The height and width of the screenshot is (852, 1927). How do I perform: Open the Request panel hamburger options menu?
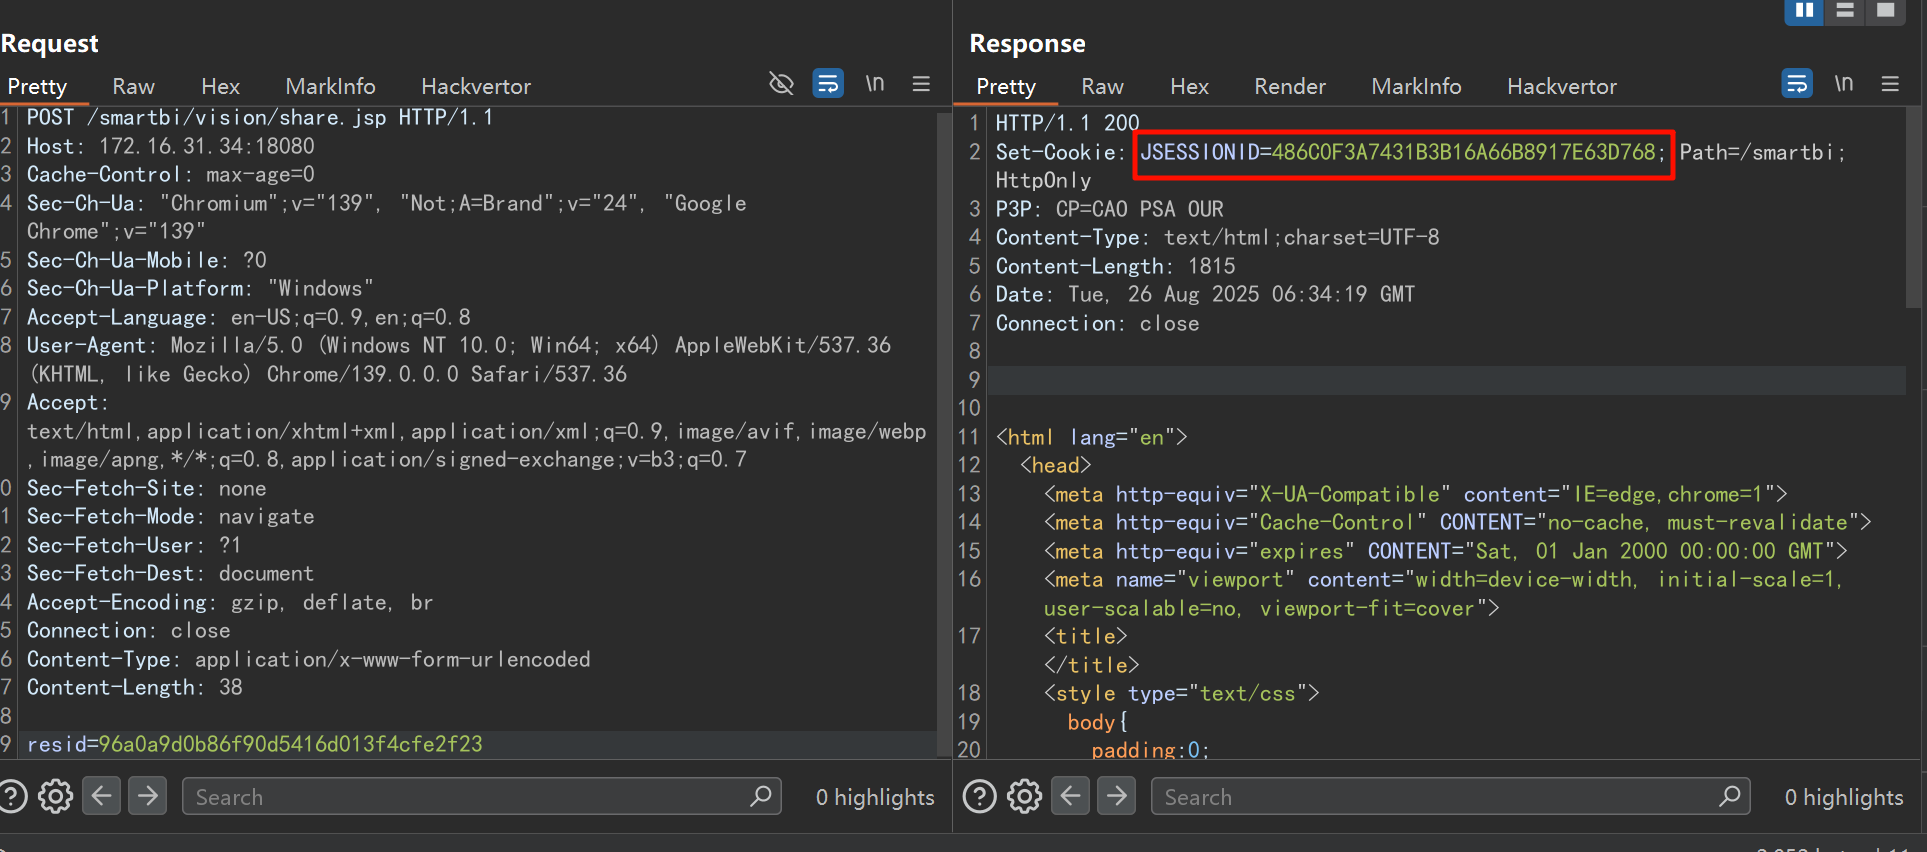(x=921, y=84)
